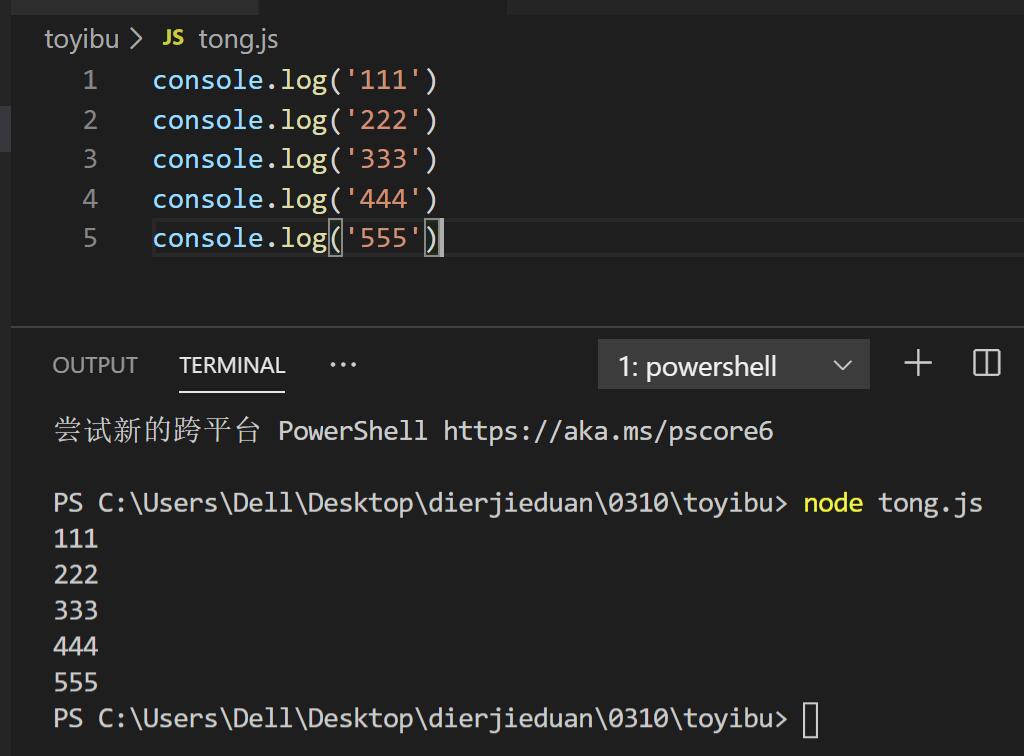Click the terminal output line 555
The width and height of the screenshot is (1024, 756).
[76, 683]
